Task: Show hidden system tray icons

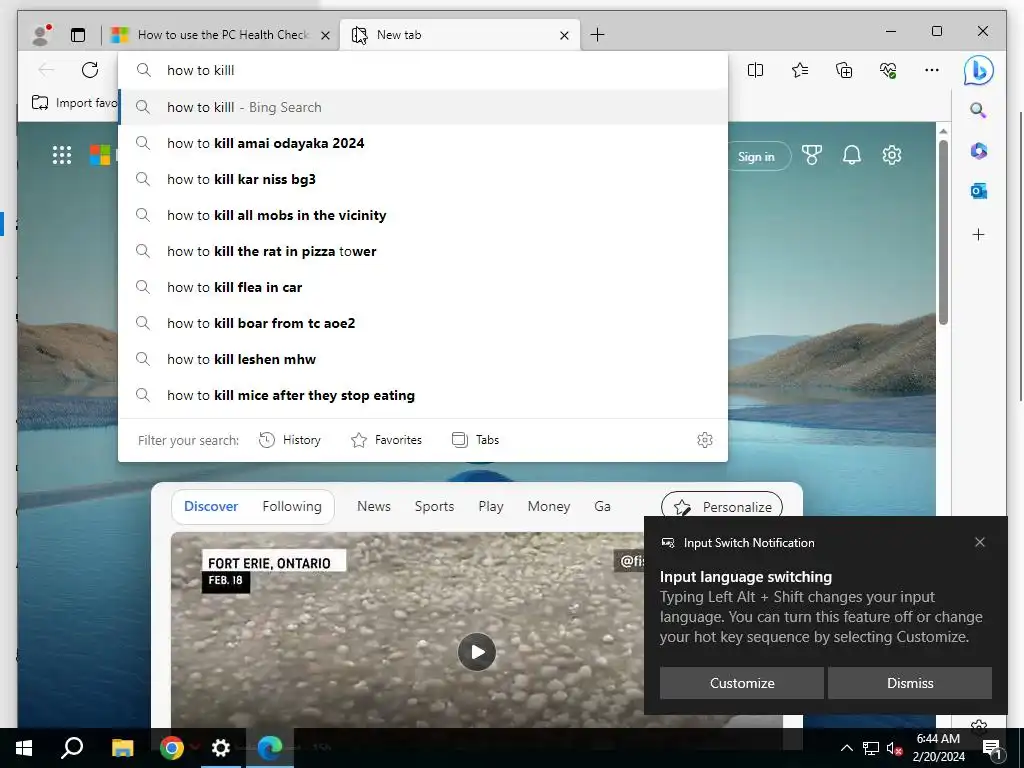Action: (x=846, y=748)
